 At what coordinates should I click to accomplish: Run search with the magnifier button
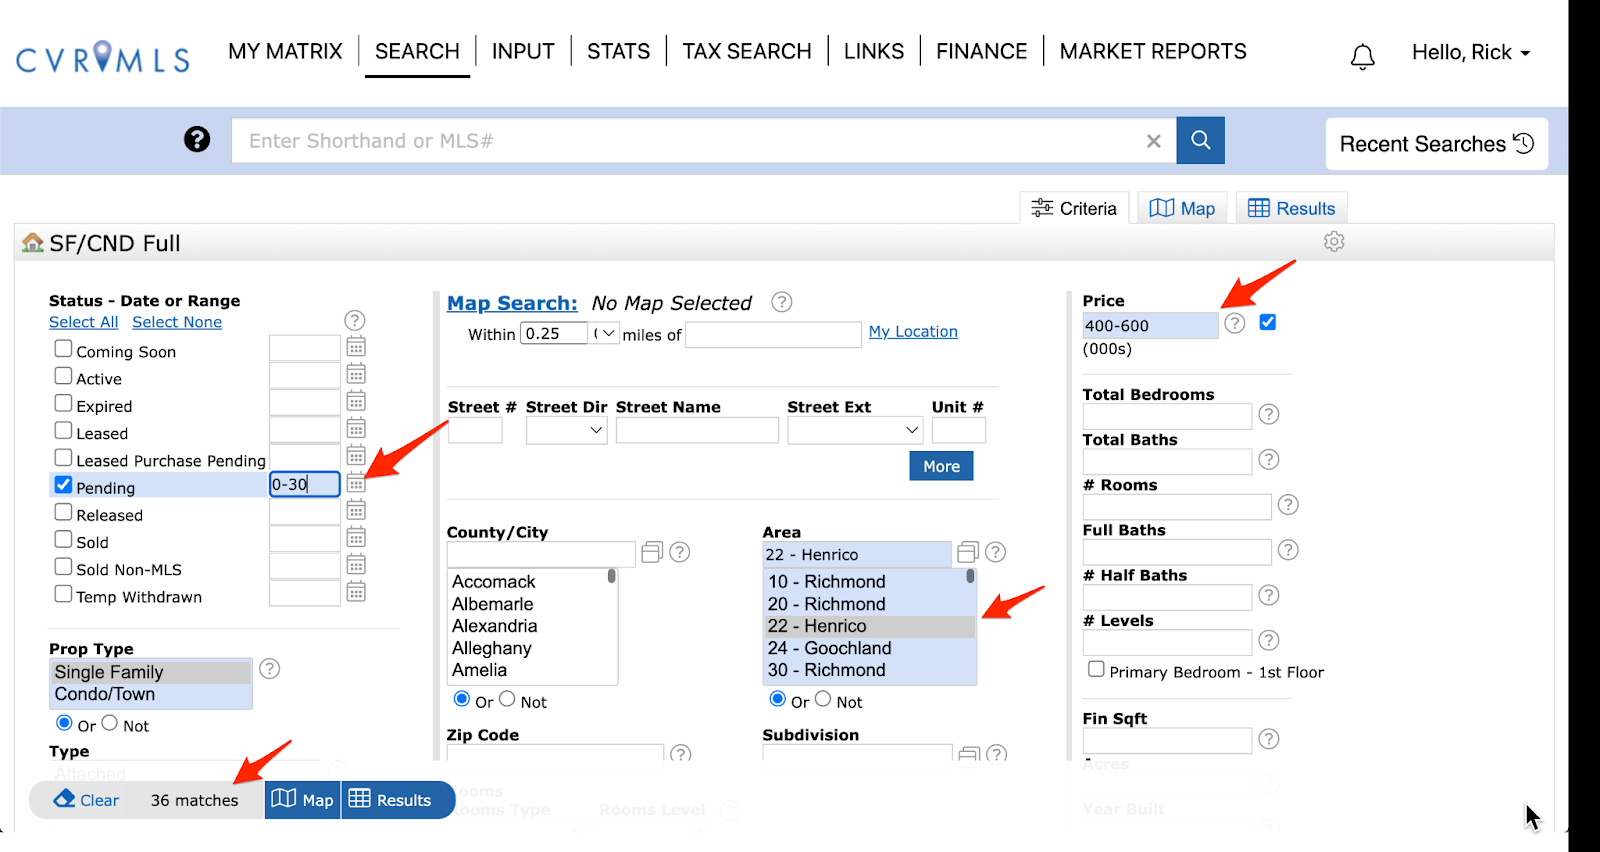pos(1200,140)
